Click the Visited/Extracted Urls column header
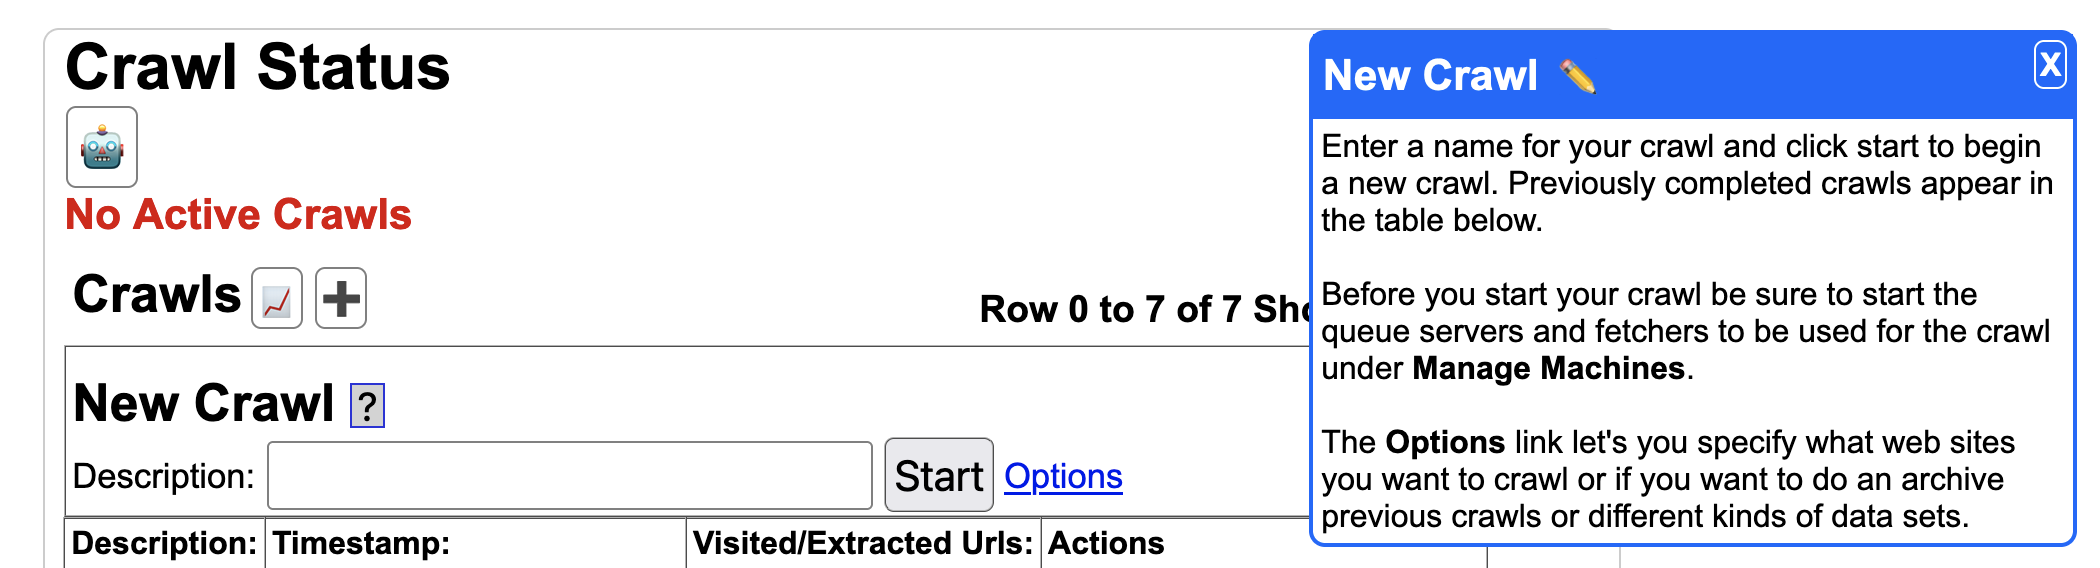 pyautogui.click(x=863, y=543)
